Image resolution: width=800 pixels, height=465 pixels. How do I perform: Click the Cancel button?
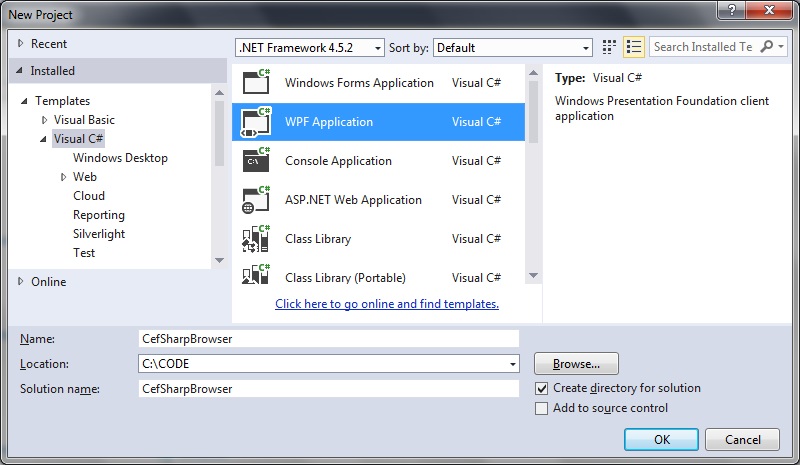(742, 439)
